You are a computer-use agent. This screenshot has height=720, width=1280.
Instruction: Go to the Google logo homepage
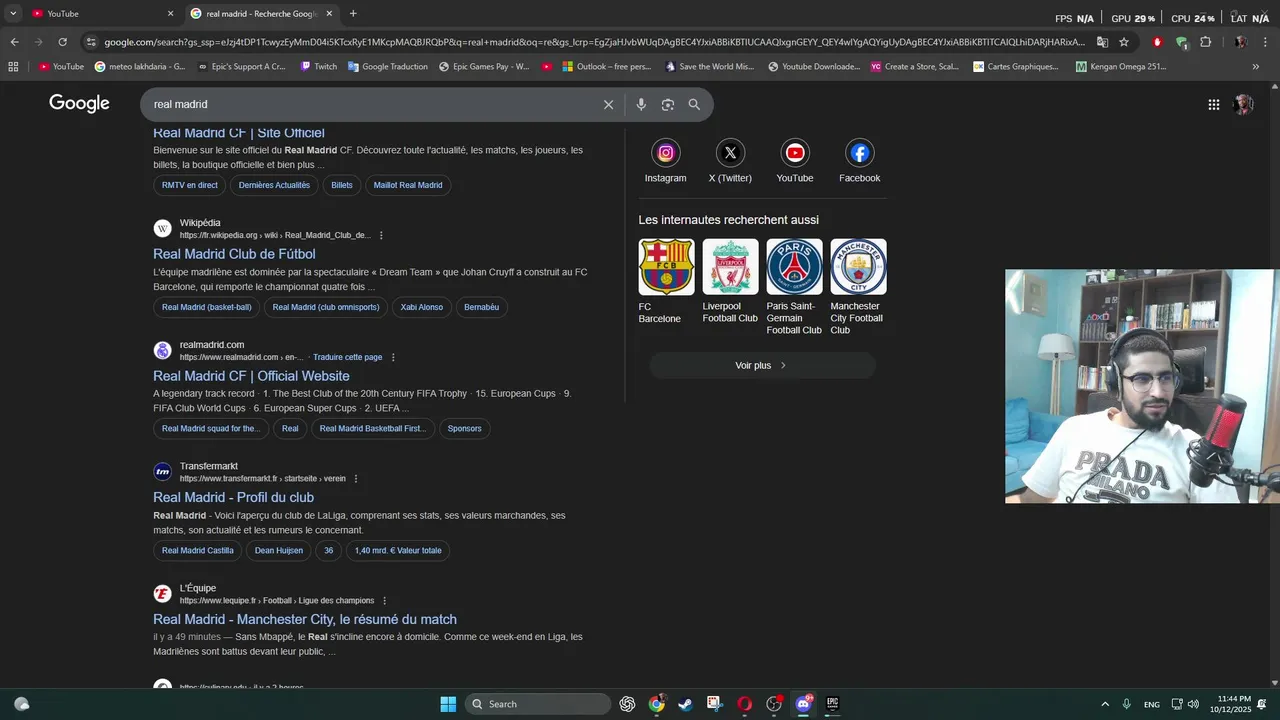coord(79,104)
